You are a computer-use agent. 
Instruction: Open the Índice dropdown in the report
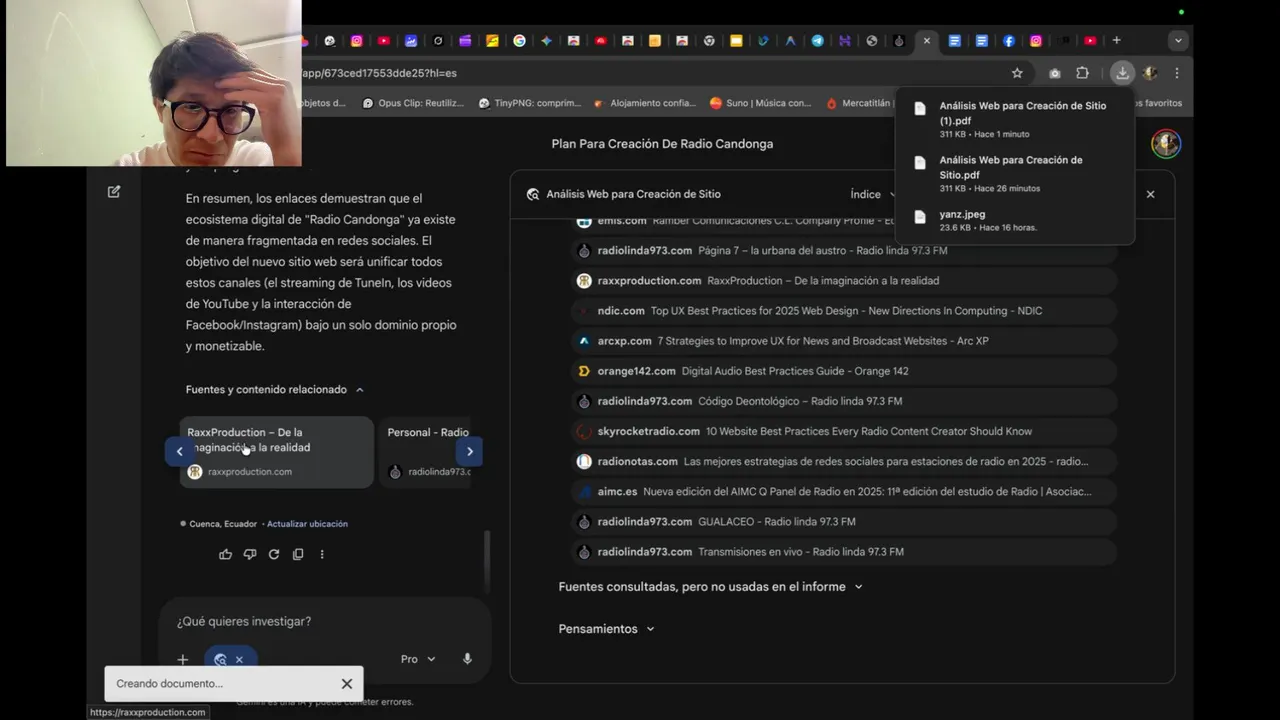(x=872, y=194)
